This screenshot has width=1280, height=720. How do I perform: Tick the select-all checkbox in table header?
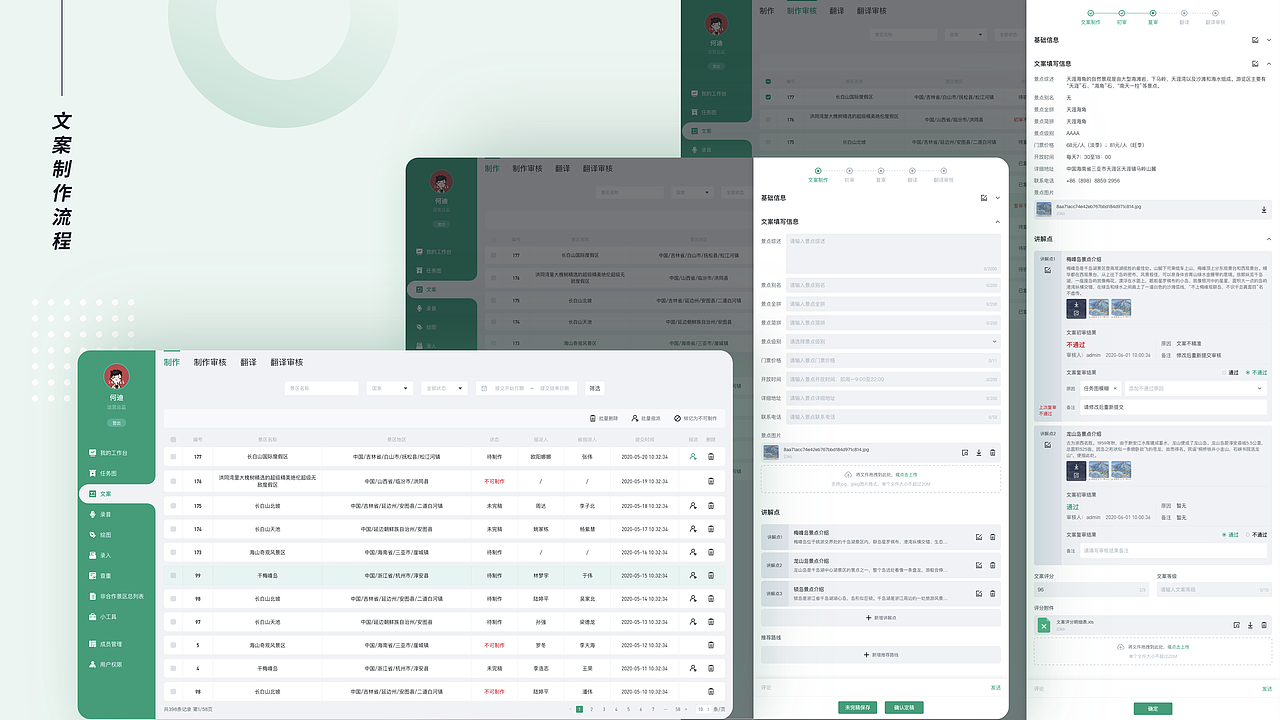pos(173,439)
